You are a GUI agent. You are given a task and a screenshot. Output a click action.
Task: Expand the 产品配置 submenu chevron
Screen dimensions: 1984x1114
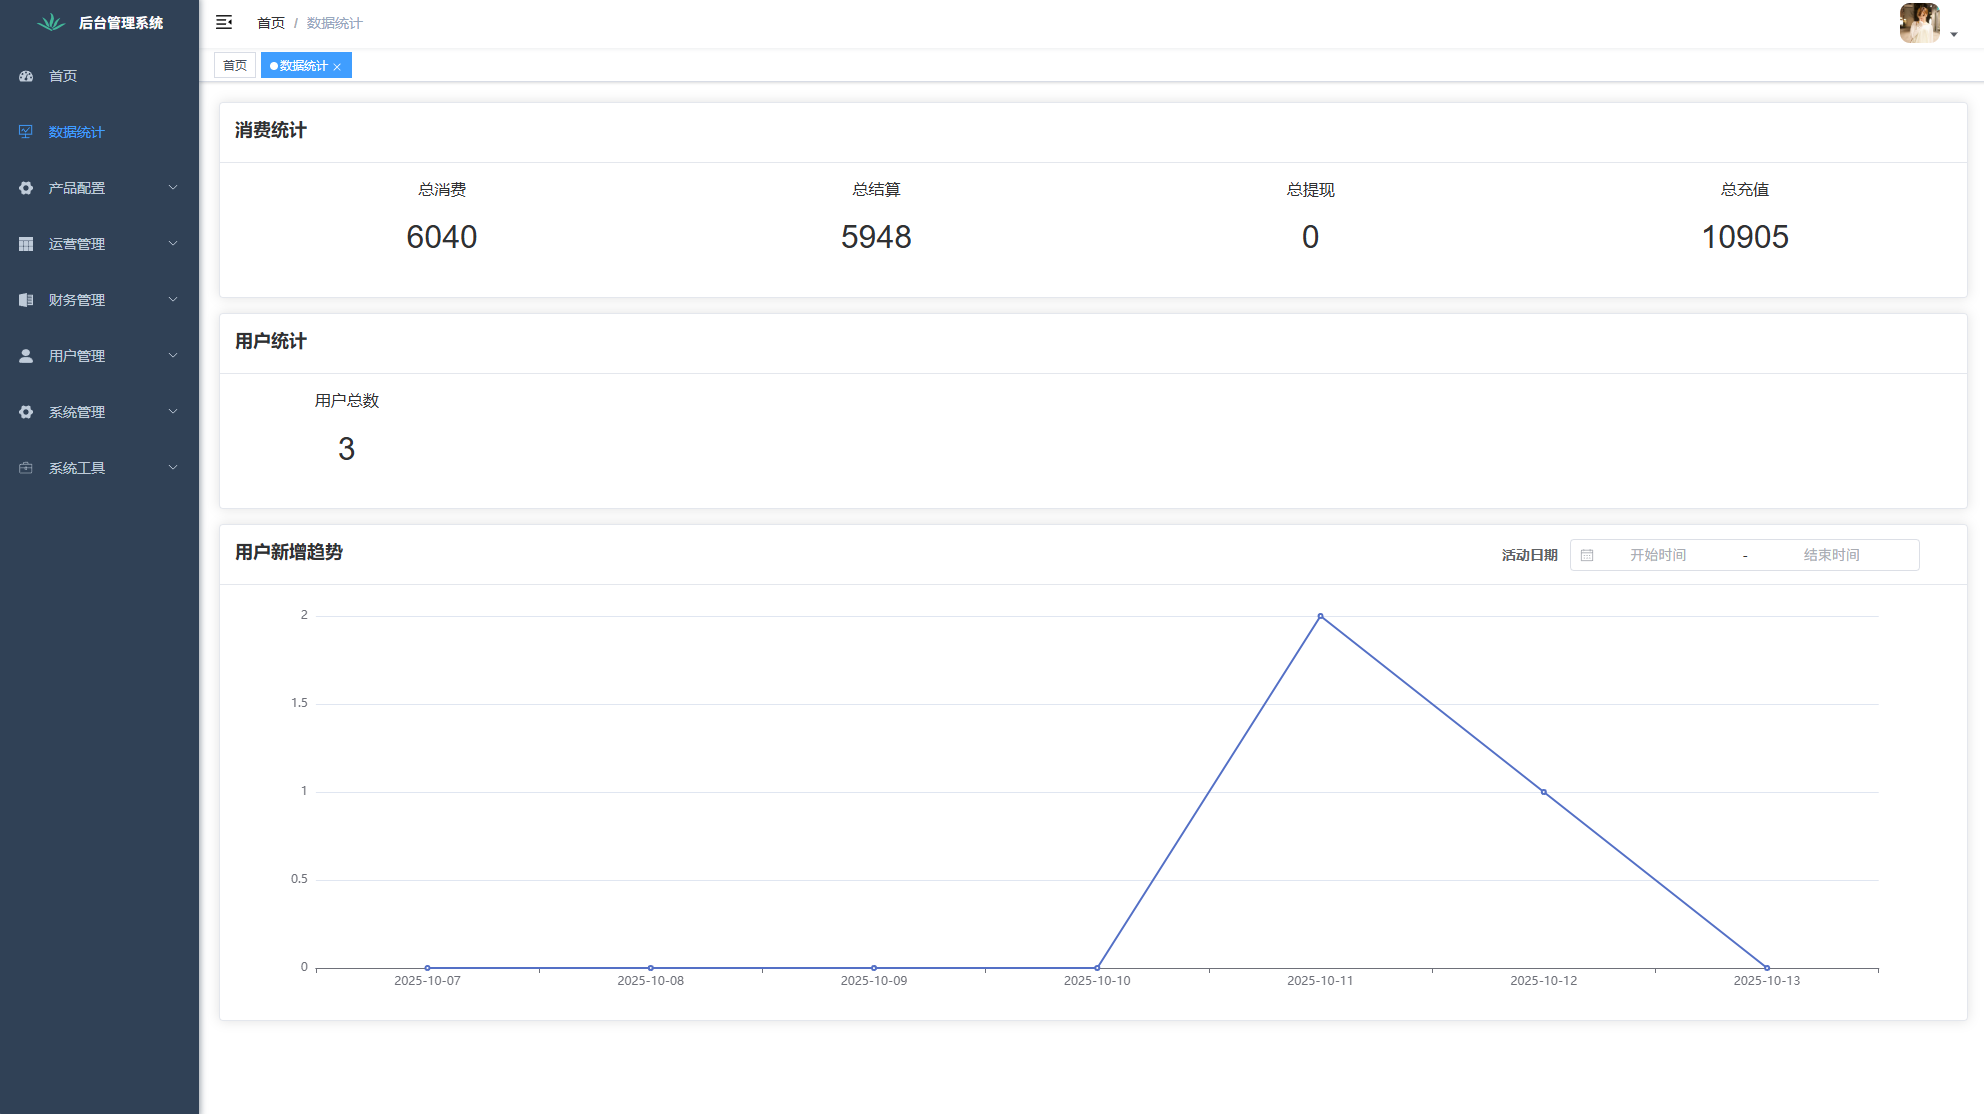point(173,188)
